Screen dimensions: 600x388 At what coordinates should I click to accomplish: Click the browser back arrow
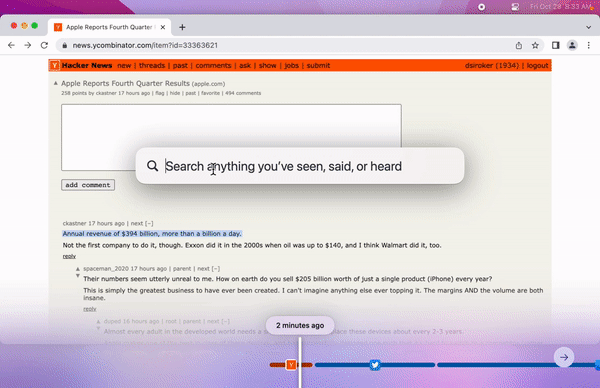(11, 45)
